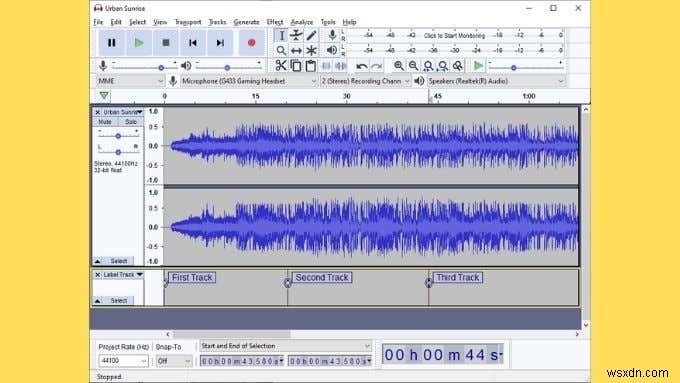Open the View menu

(x=160, y=22)
